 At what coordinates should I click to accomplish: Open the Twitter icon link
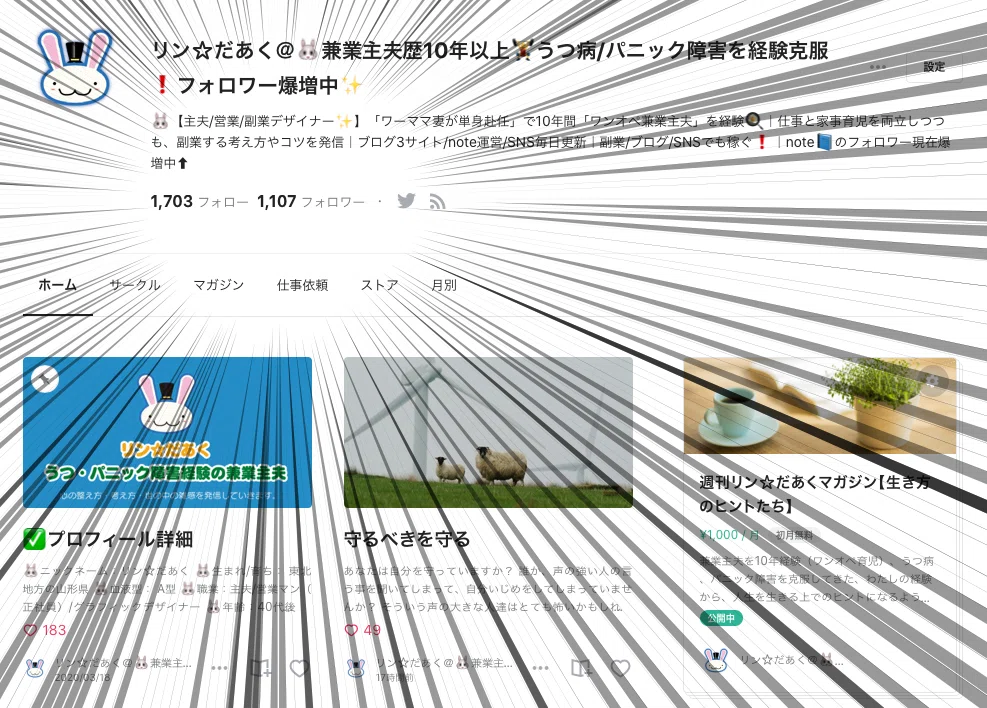tap(406, 201)
